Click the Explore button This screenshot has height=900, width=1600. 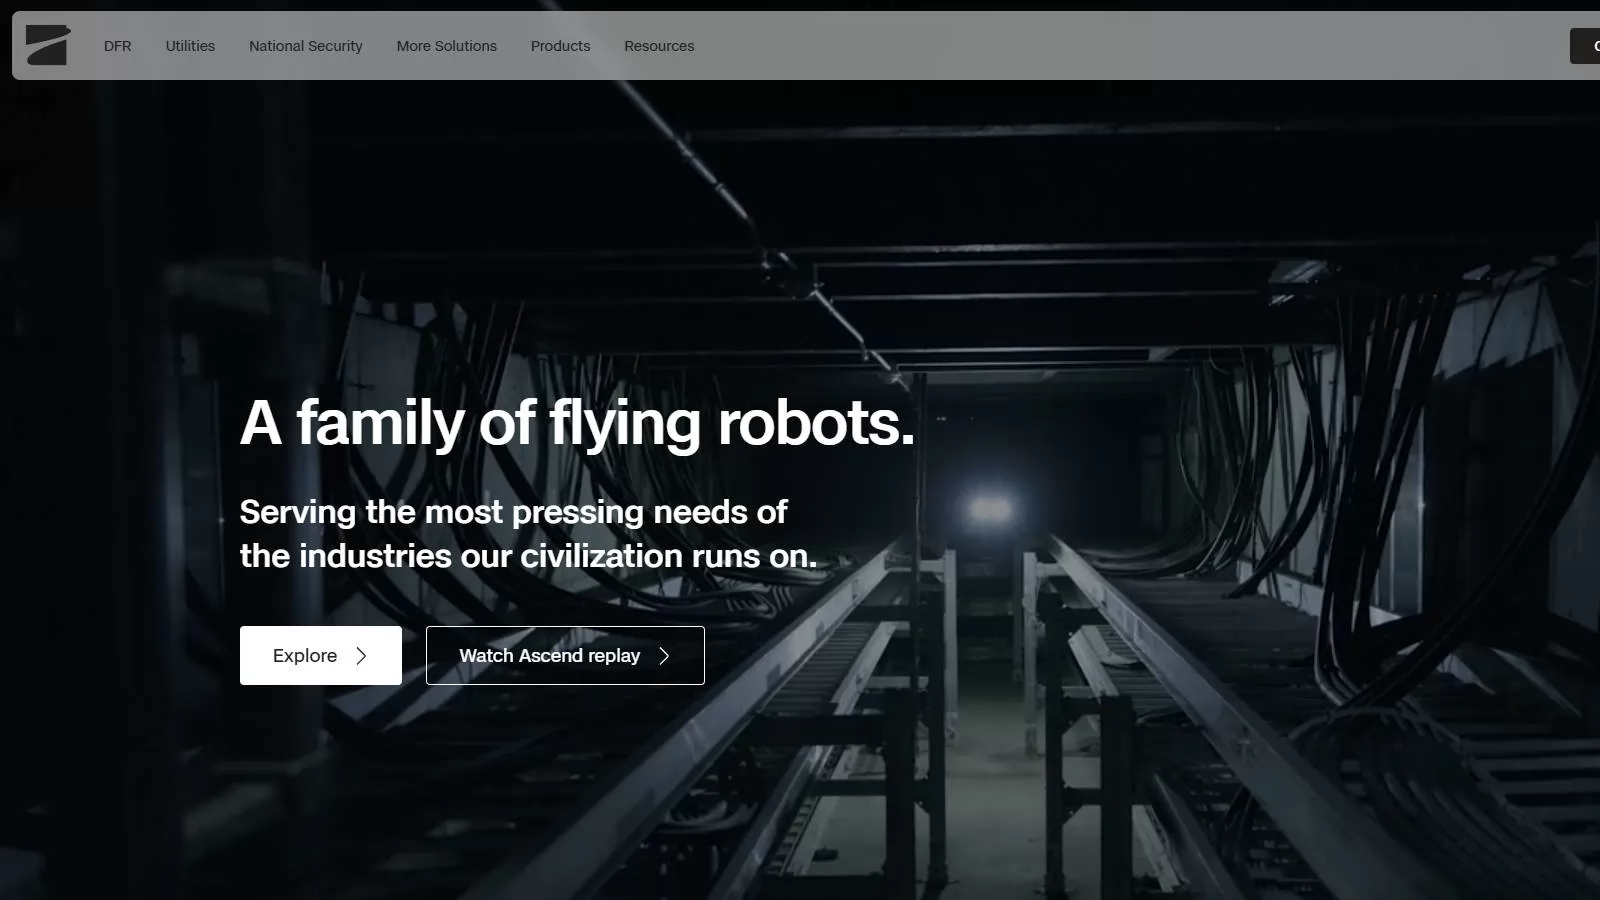[320, 655]
